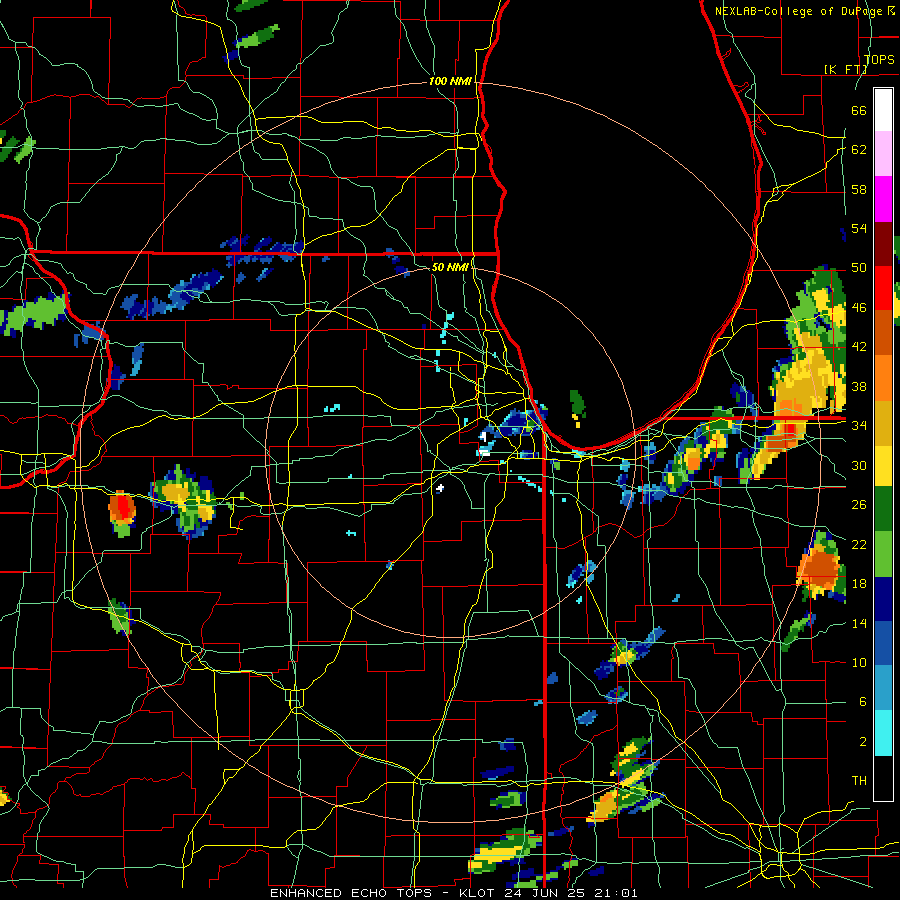This screenshot has height=900, width=900.
Task: Click the 18 legend value
Action: (x=859, y=584)
